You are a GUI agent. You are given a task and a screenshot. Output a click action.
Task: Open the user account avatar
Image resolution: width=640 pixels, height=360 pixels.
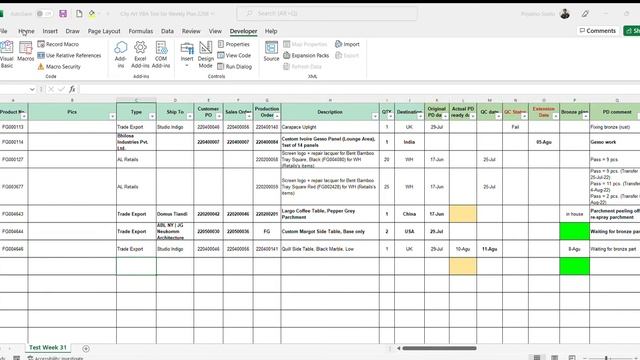coord(565,14)
